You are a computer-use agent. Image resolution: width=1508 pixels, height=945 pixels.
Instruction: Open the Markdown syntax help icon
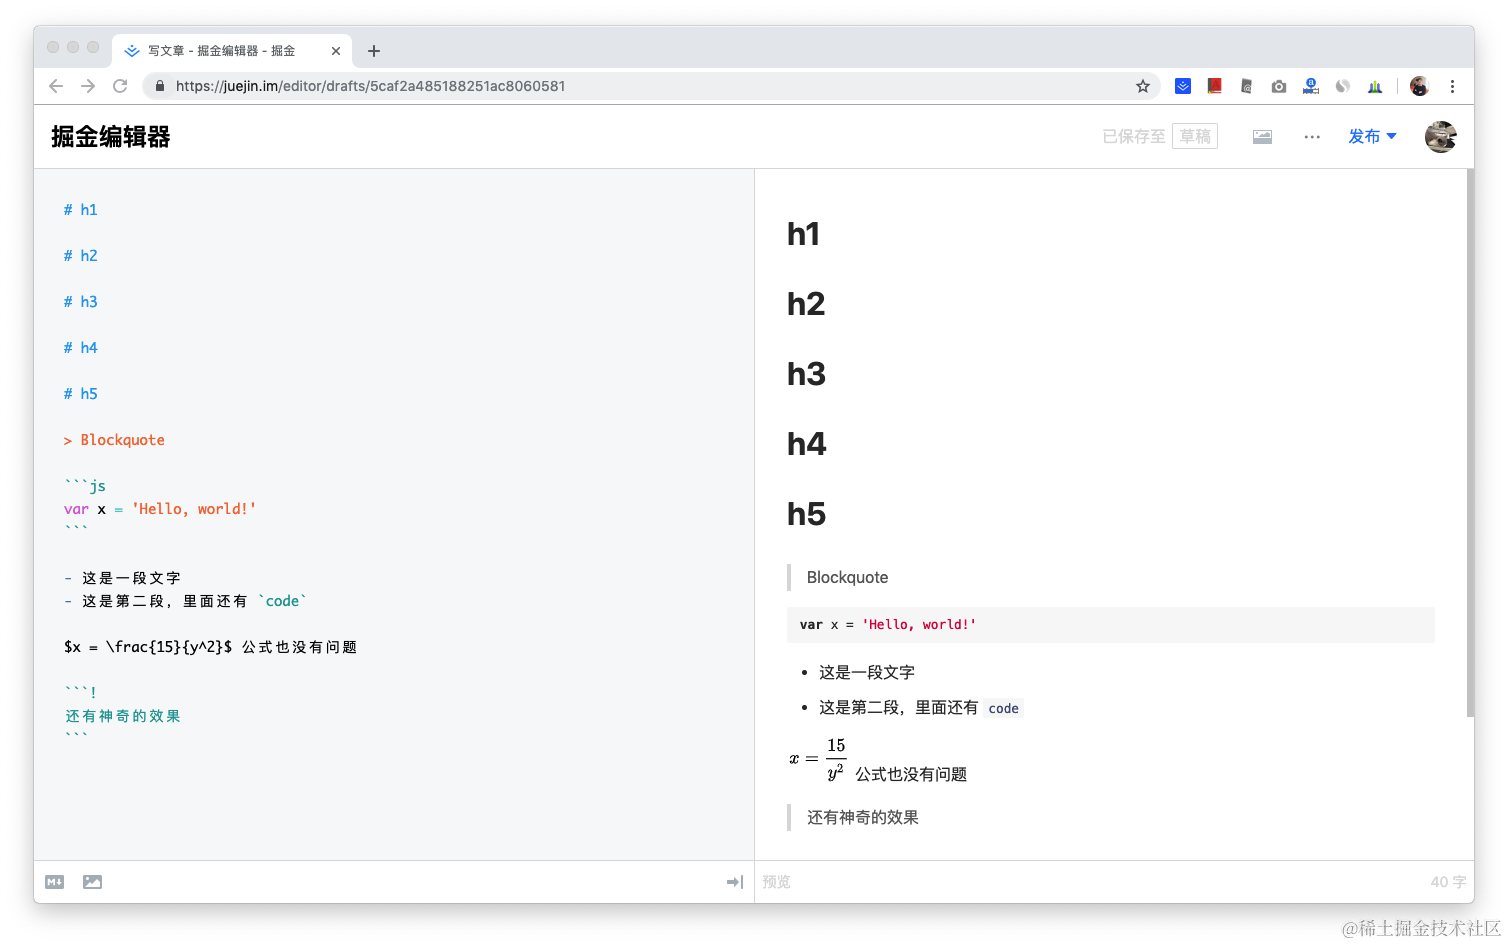pos(54,881)
